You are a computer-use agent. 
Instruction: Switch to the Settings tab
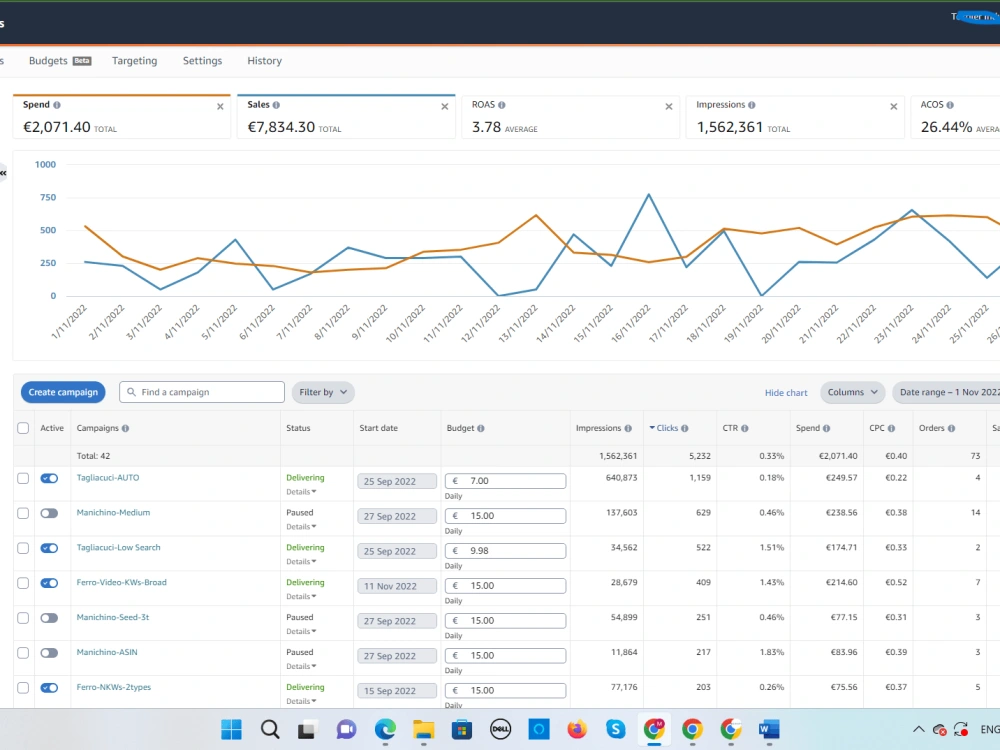(202, 61)
